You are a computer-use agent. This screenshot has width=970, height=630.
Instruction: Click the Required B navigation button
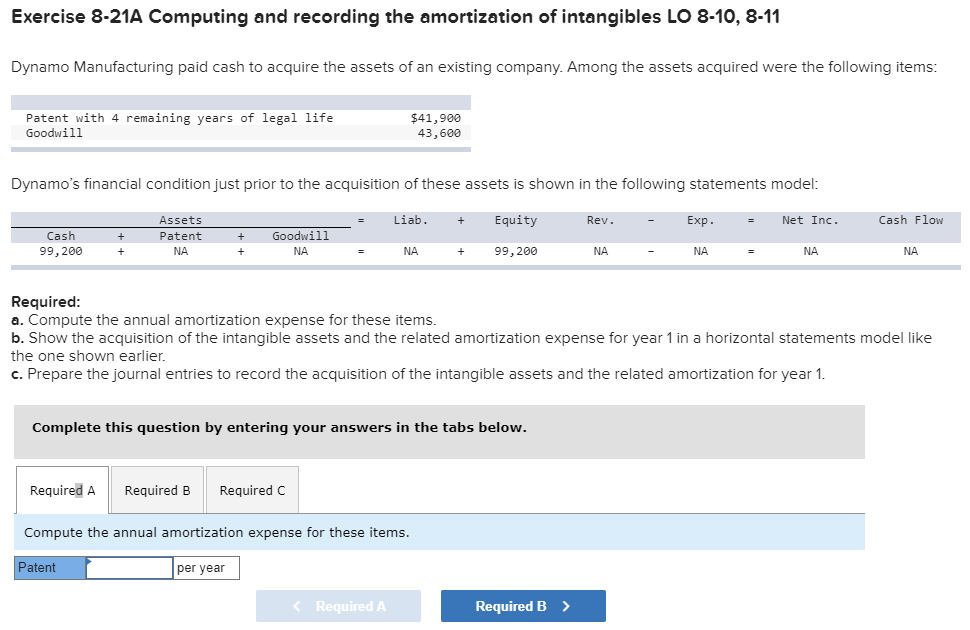(x=522, y=605)
